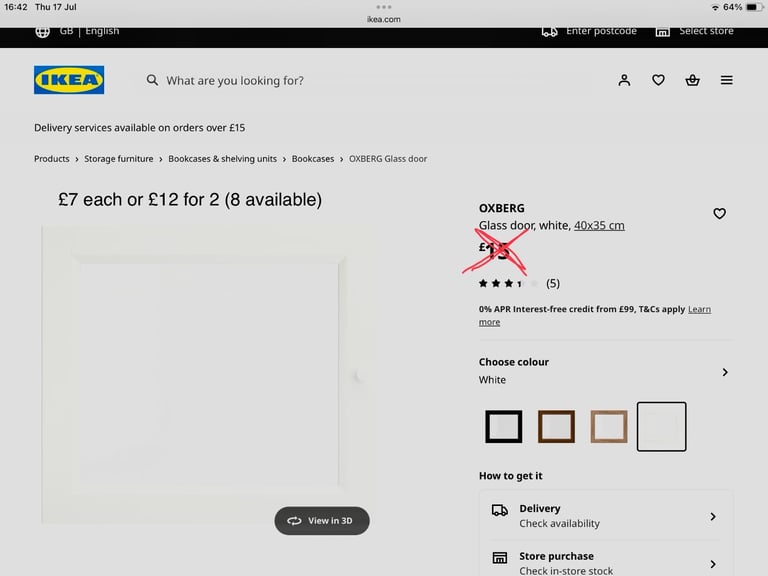Click Select store
768x576 pixels.
coord(706,31)
